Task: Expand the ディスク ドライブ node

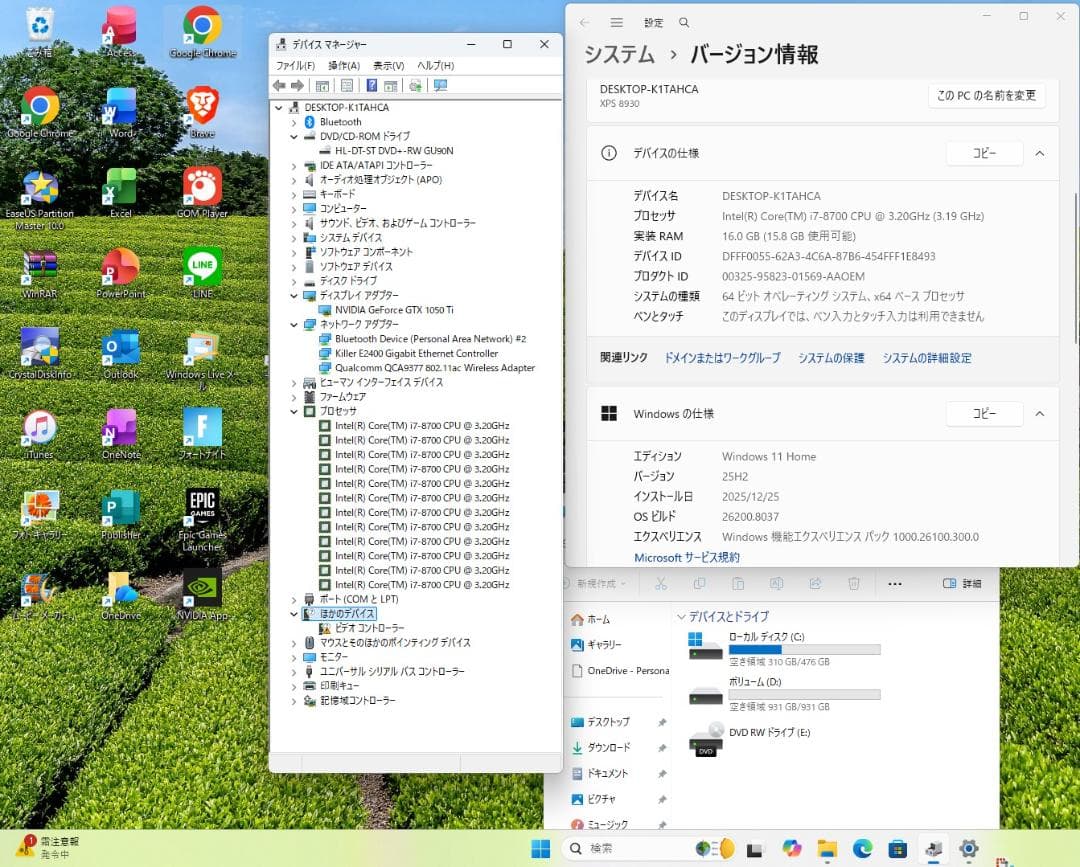Action: coord(294,281)
